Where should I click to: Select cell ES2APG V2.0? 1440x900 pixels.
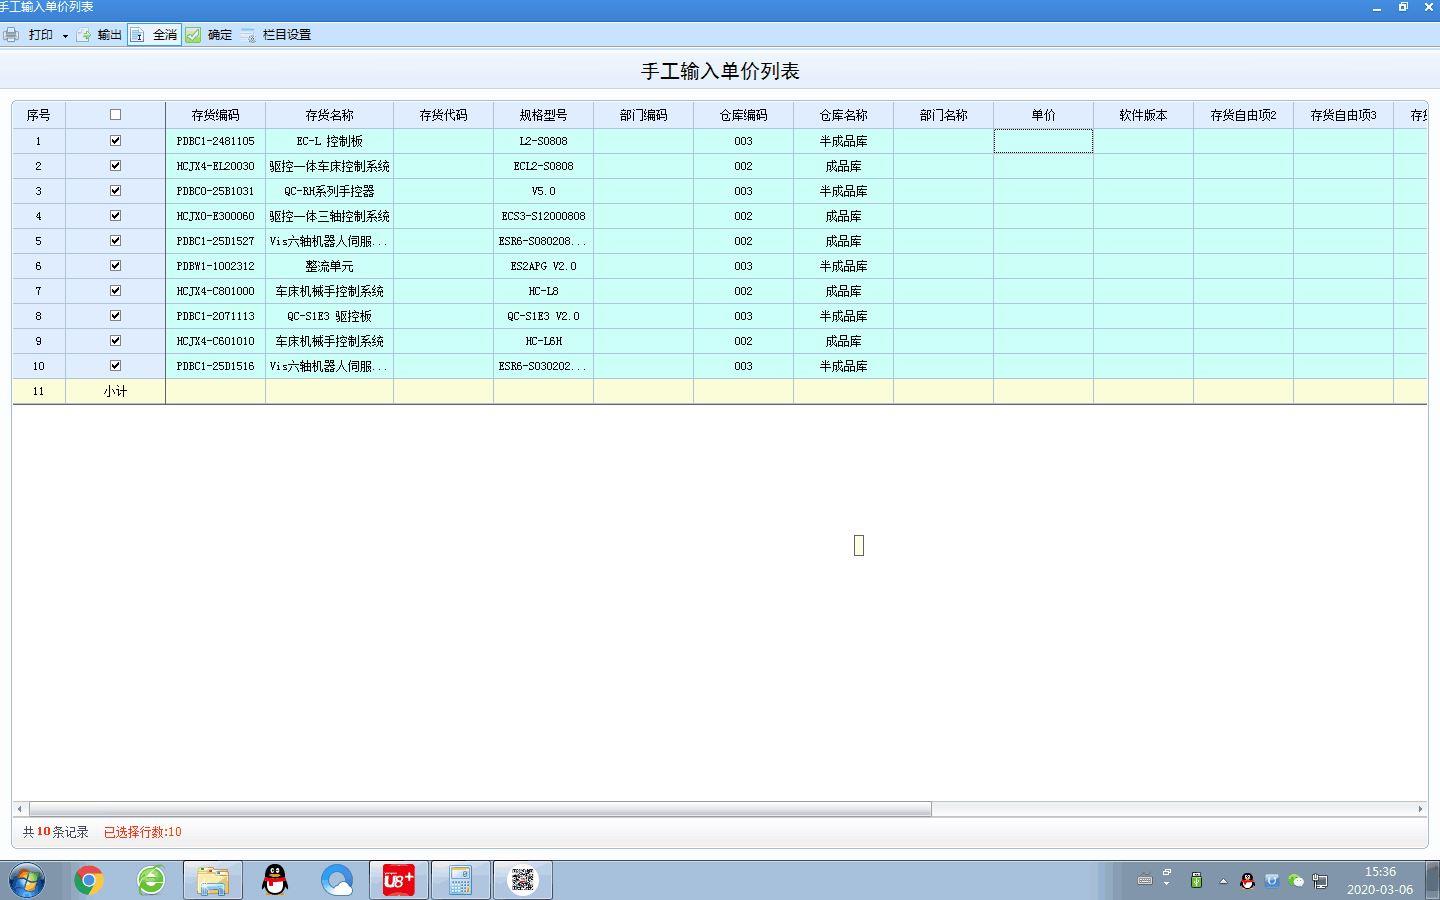coord(543,266)
